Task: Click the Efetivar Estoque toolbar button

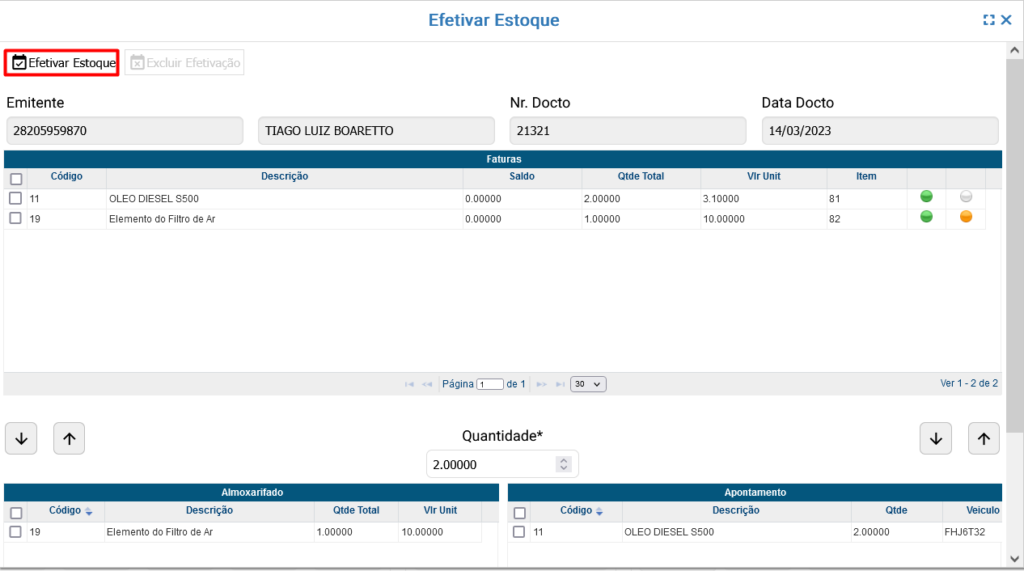Action: (x=63, y=63)
